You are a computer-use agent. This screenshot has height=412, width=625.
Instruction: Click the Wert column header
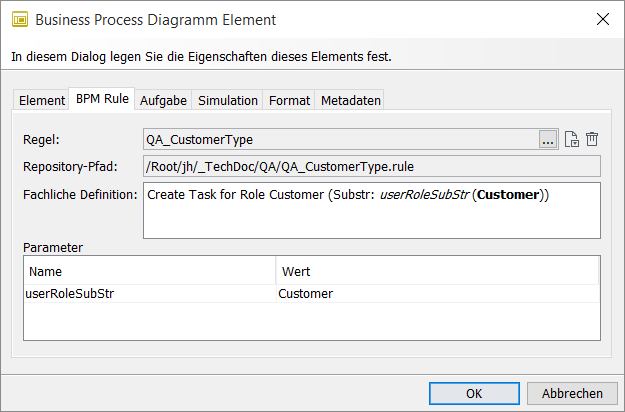pyautogui.click(x=436, y=271)
